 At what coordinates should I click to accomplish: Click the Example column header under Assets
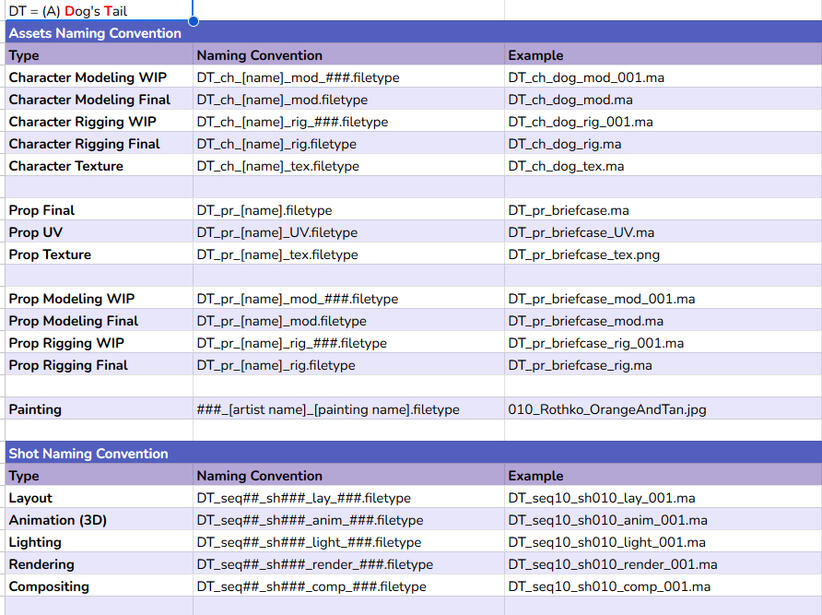531,55
